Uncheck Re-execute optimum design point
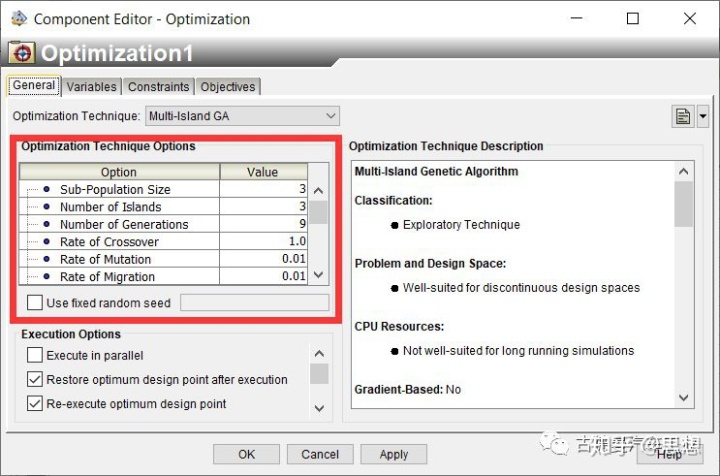The height and width of the screenshot is (476, 720). 35,404
